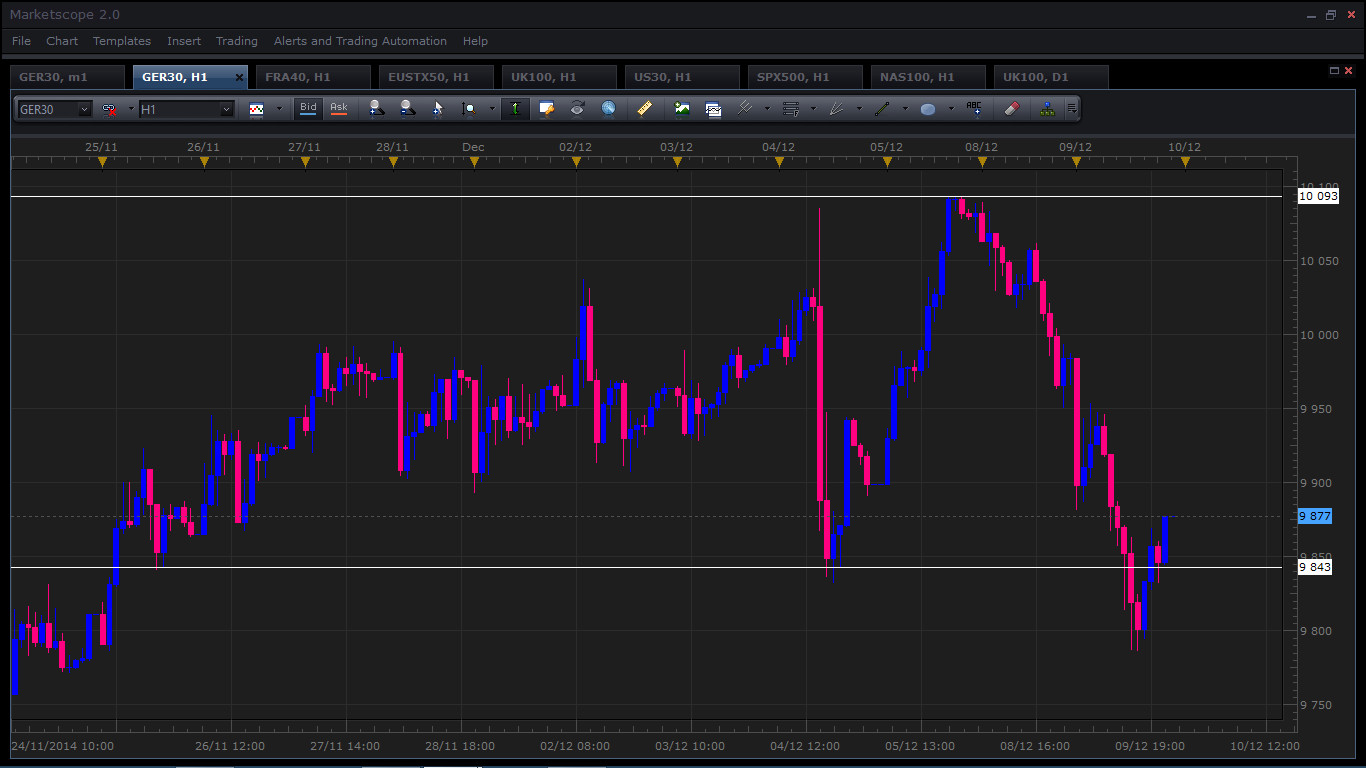Click the 08/12 day marker triangle
Image resolution: width=1366 pixels, height=768 pixels.
pos(982,162)
